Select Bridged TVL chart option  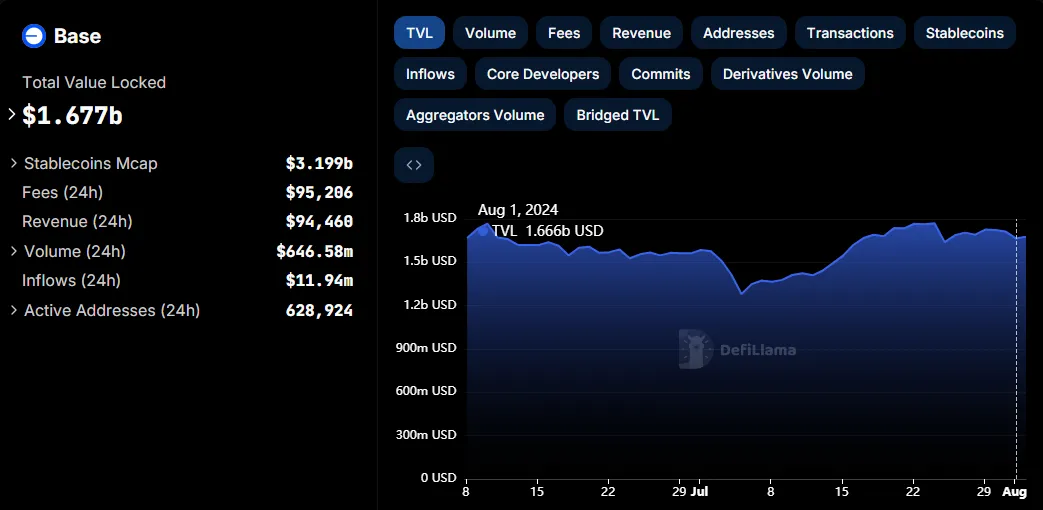617,115
